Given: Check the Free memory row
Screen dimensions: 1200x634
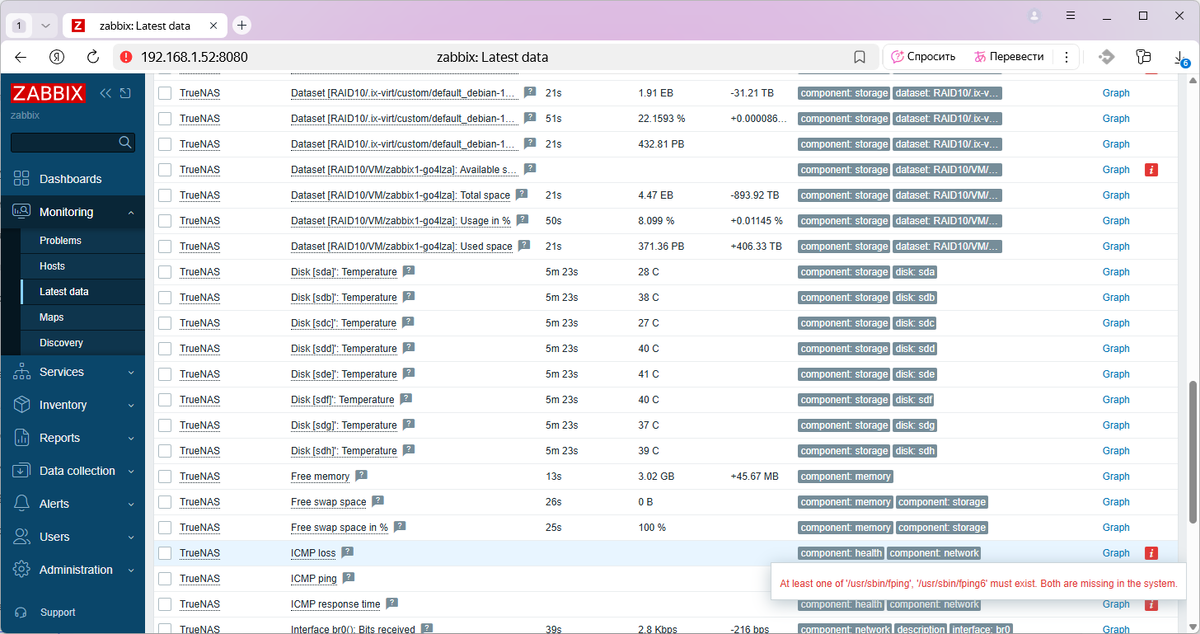Looking at the screenshot, I should tap(165, 477).
